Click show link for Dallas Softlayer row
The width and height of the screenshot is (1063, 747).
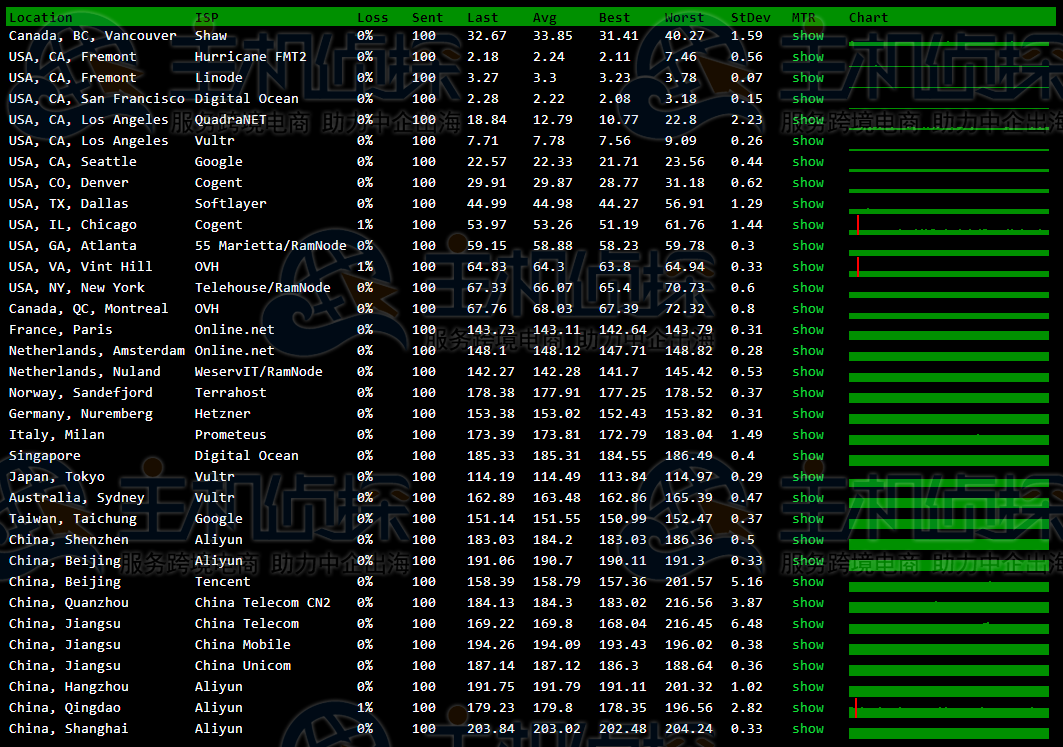pos(808,204)
